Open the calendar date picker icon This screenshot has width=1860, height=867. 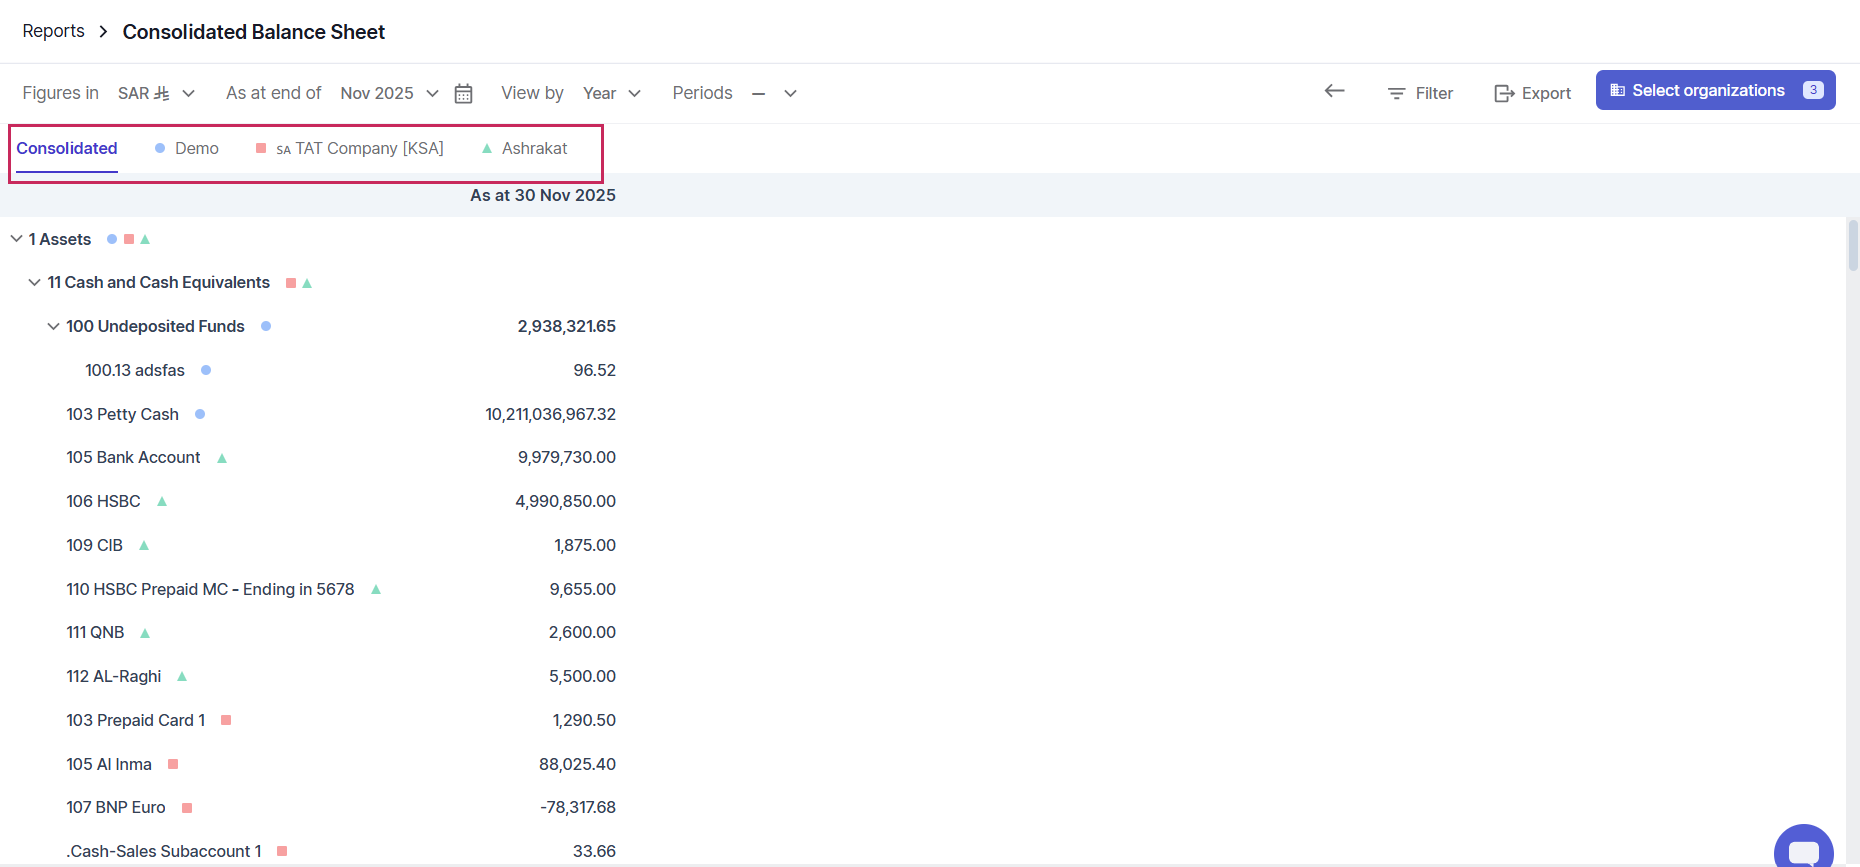(x=463, y=93)
